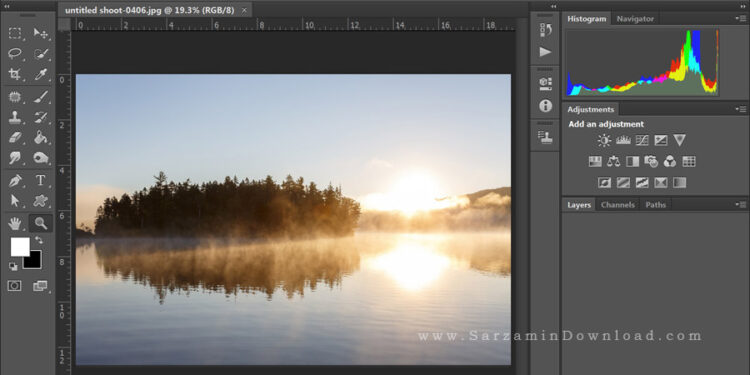Image resolution: width=750 pixels, height=375 pixels.
Task: Select the Clone Stamp tool
Action: coord(15,117)
